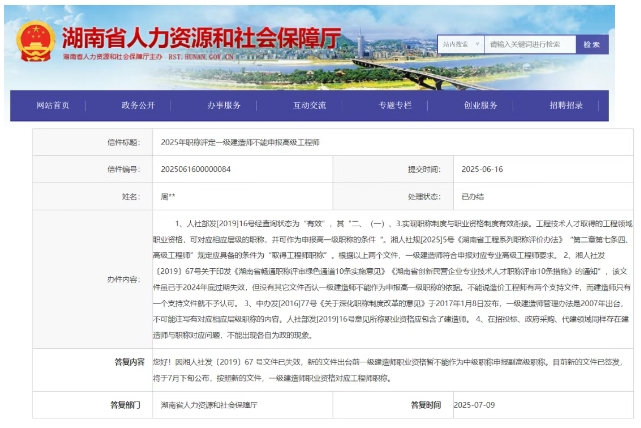Navigate to the 专题专栏 section

(394, 105)
